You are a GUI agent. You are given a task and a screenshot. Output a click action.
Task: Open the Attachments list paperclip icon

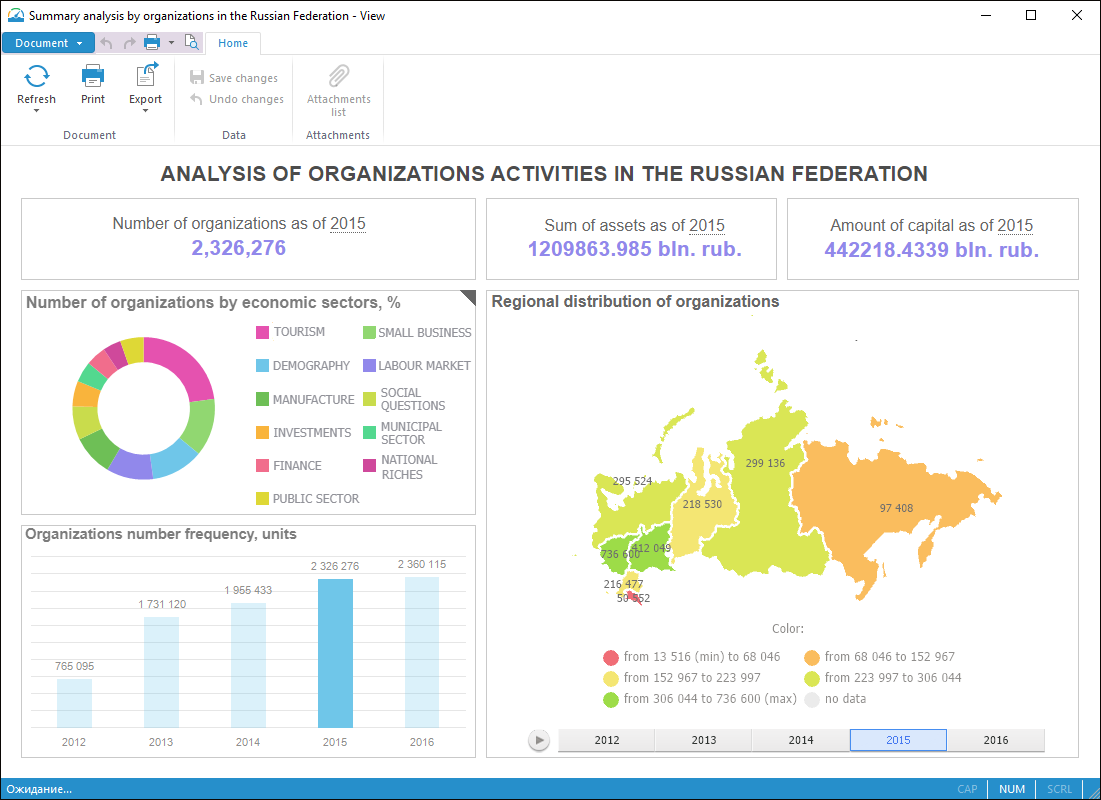(x=339, y=76)
